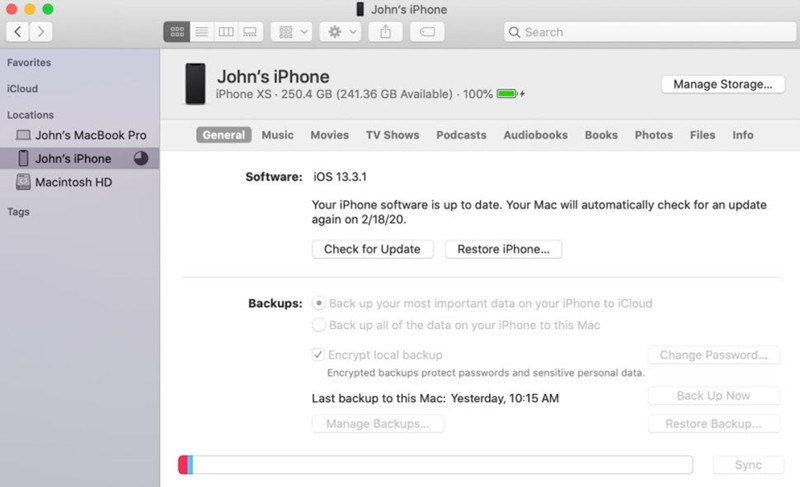800x487 pixels.
Task: Open the Books tab
Action: coord(601,135)
